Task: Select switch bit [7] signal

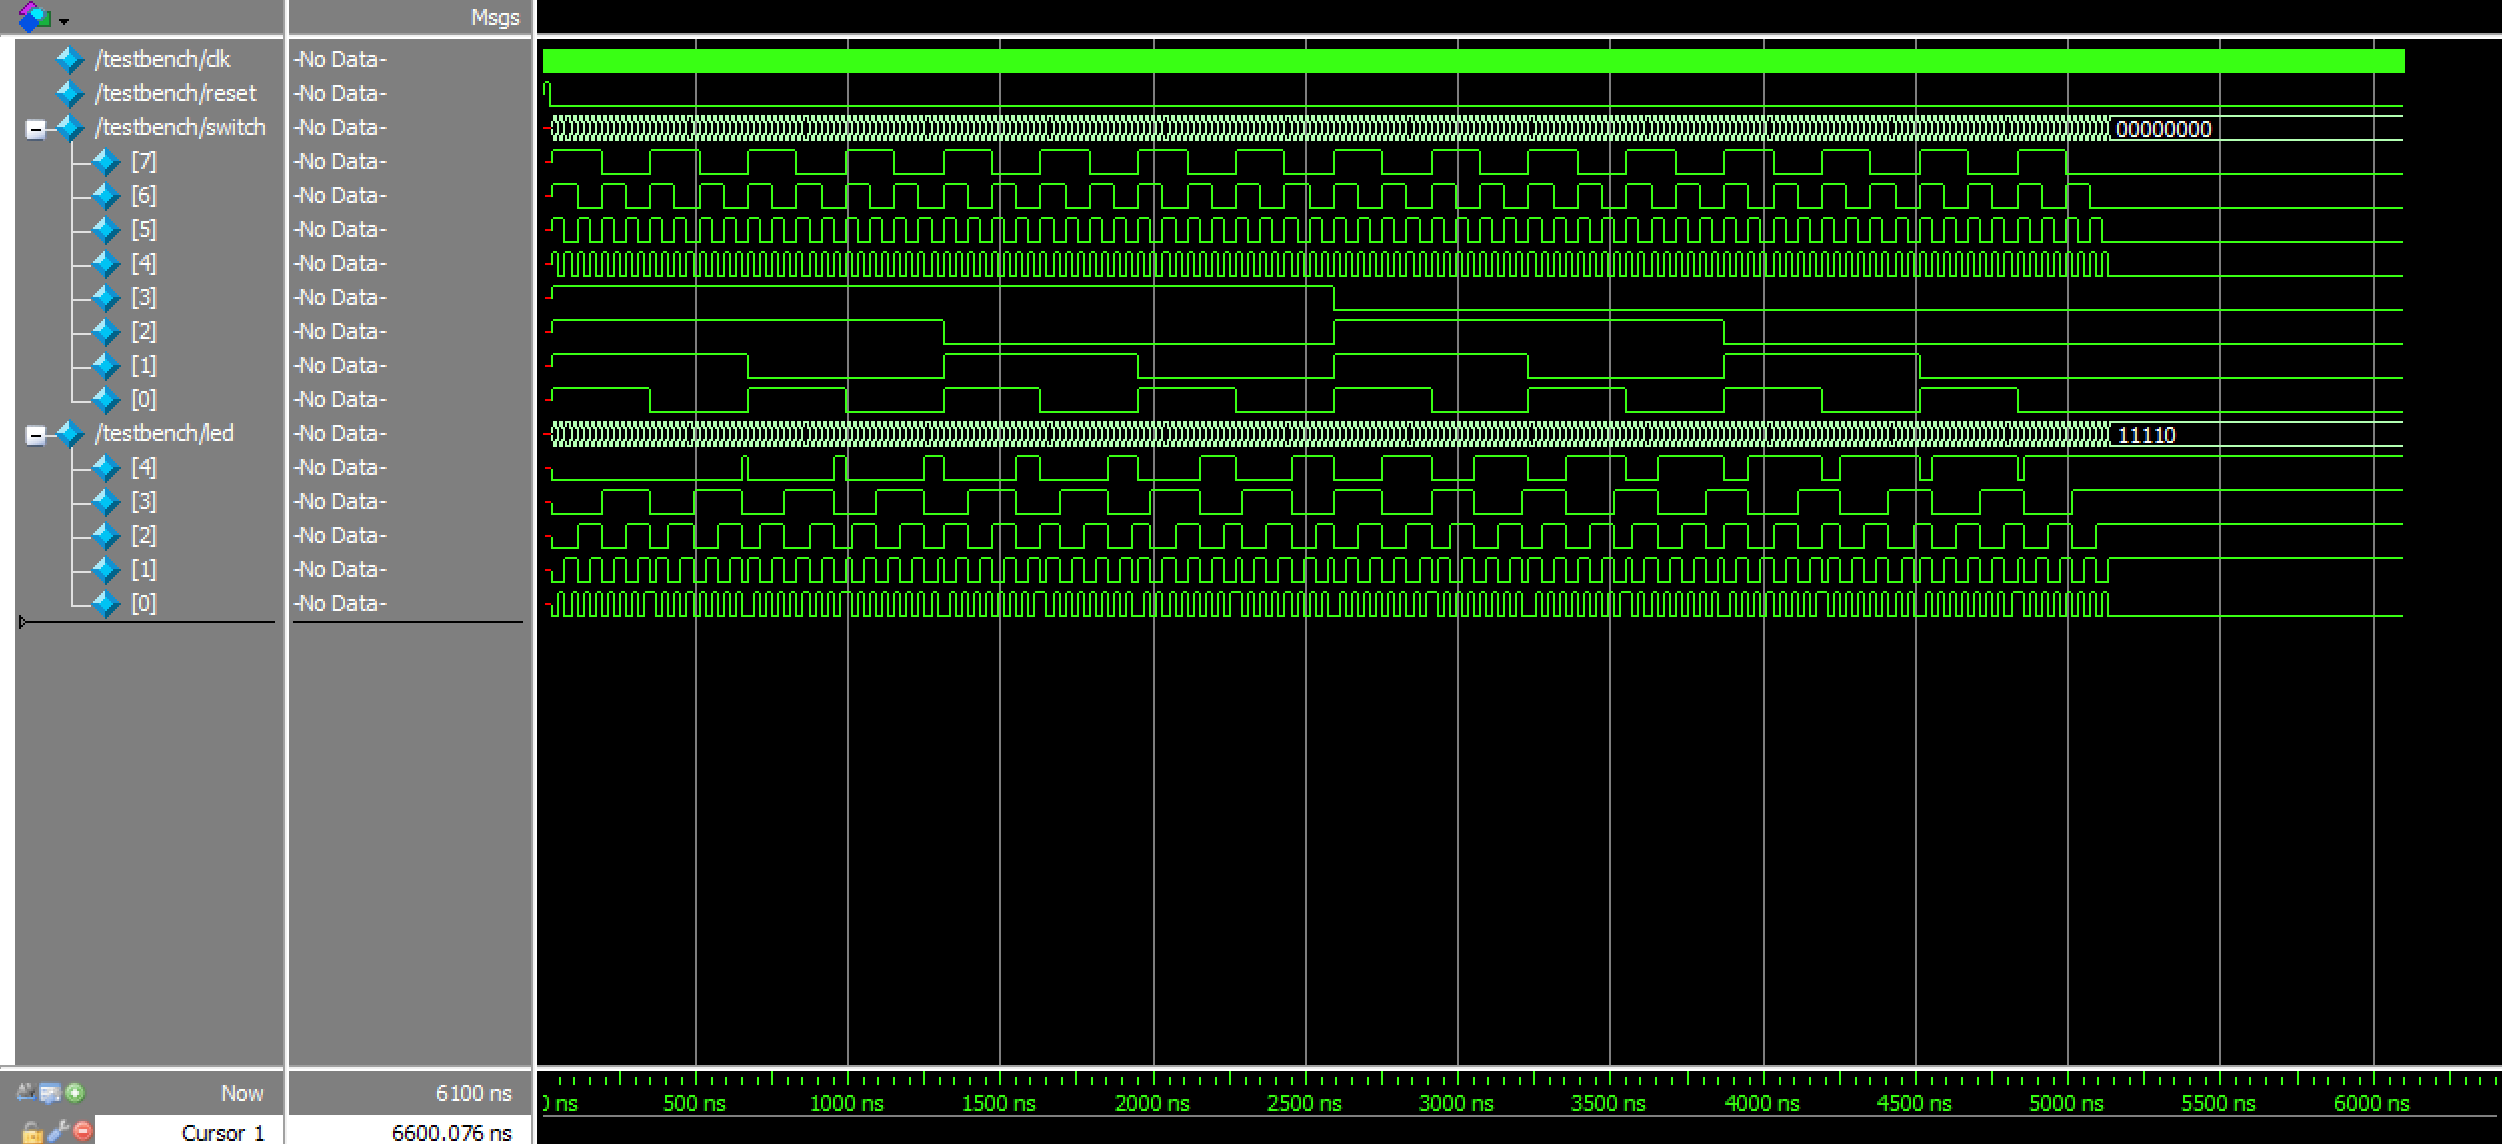Action: click(x=143, y=162)
